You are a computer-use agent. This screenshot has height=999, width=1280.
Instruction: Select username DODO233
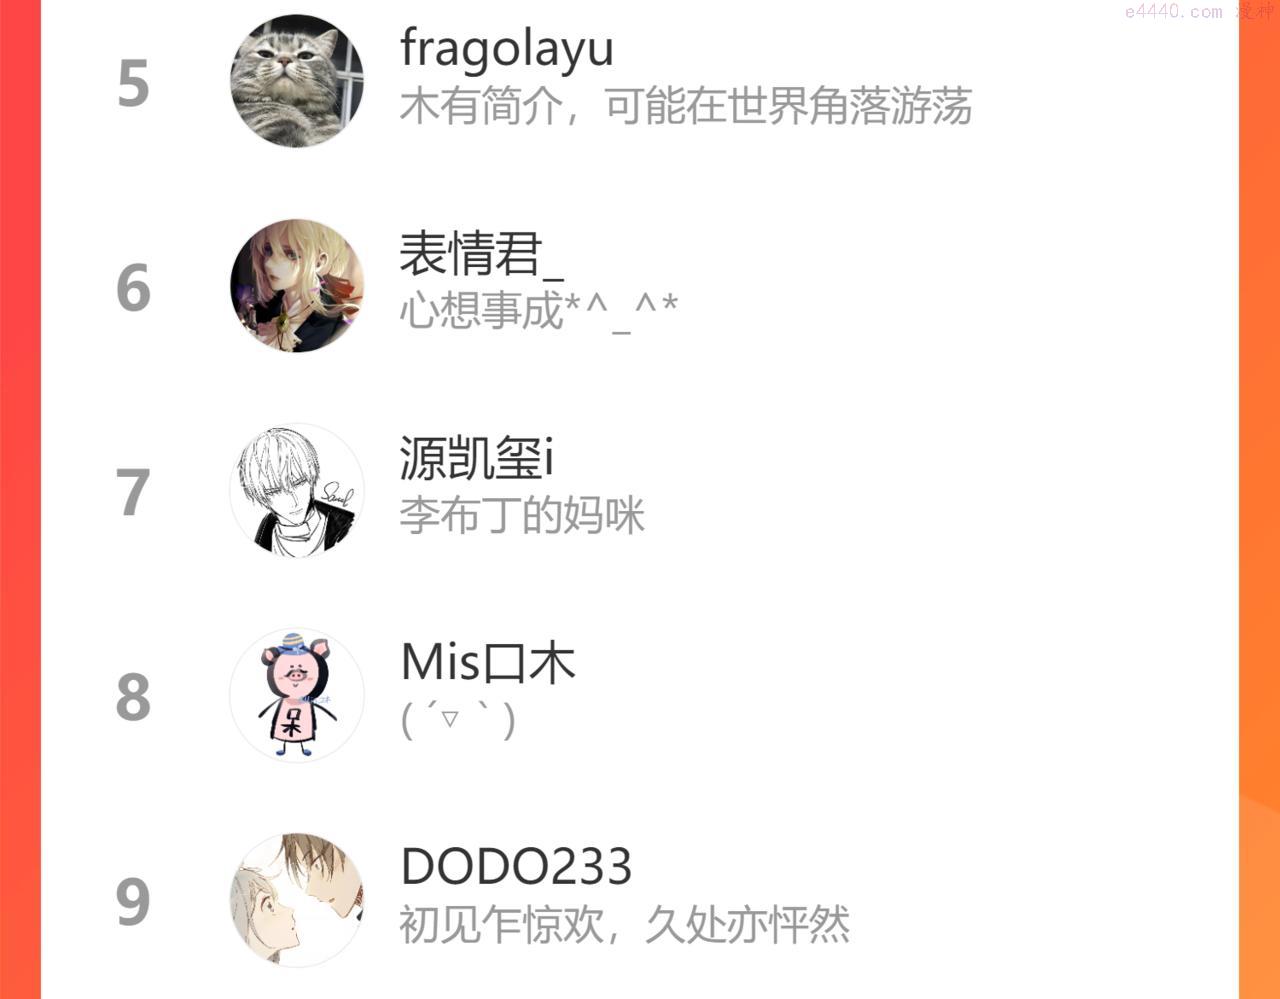pyautogui.click(x=516, y=867)
